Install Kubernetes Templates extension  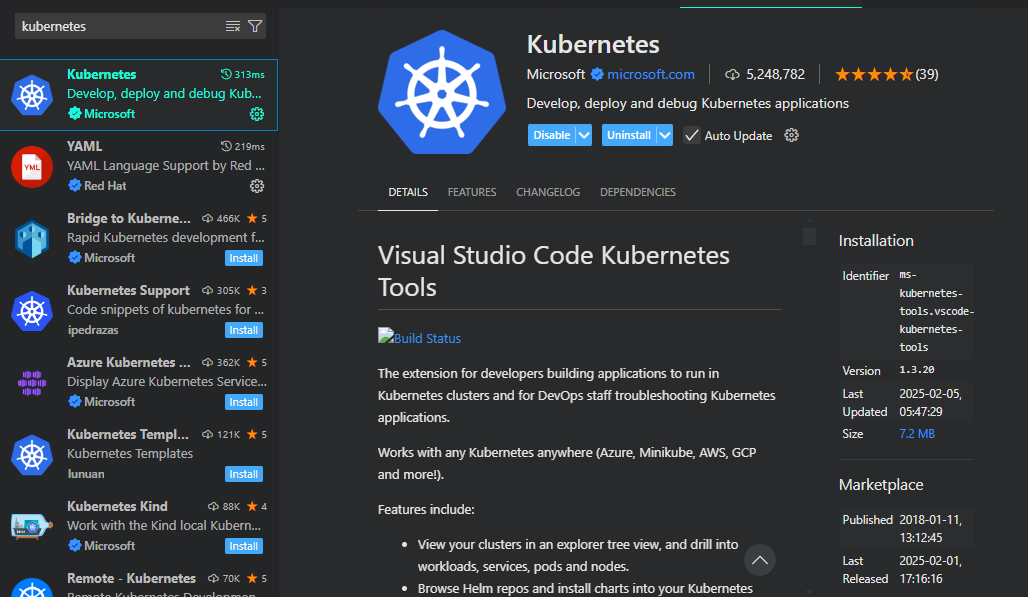click(x=244, y=474)
